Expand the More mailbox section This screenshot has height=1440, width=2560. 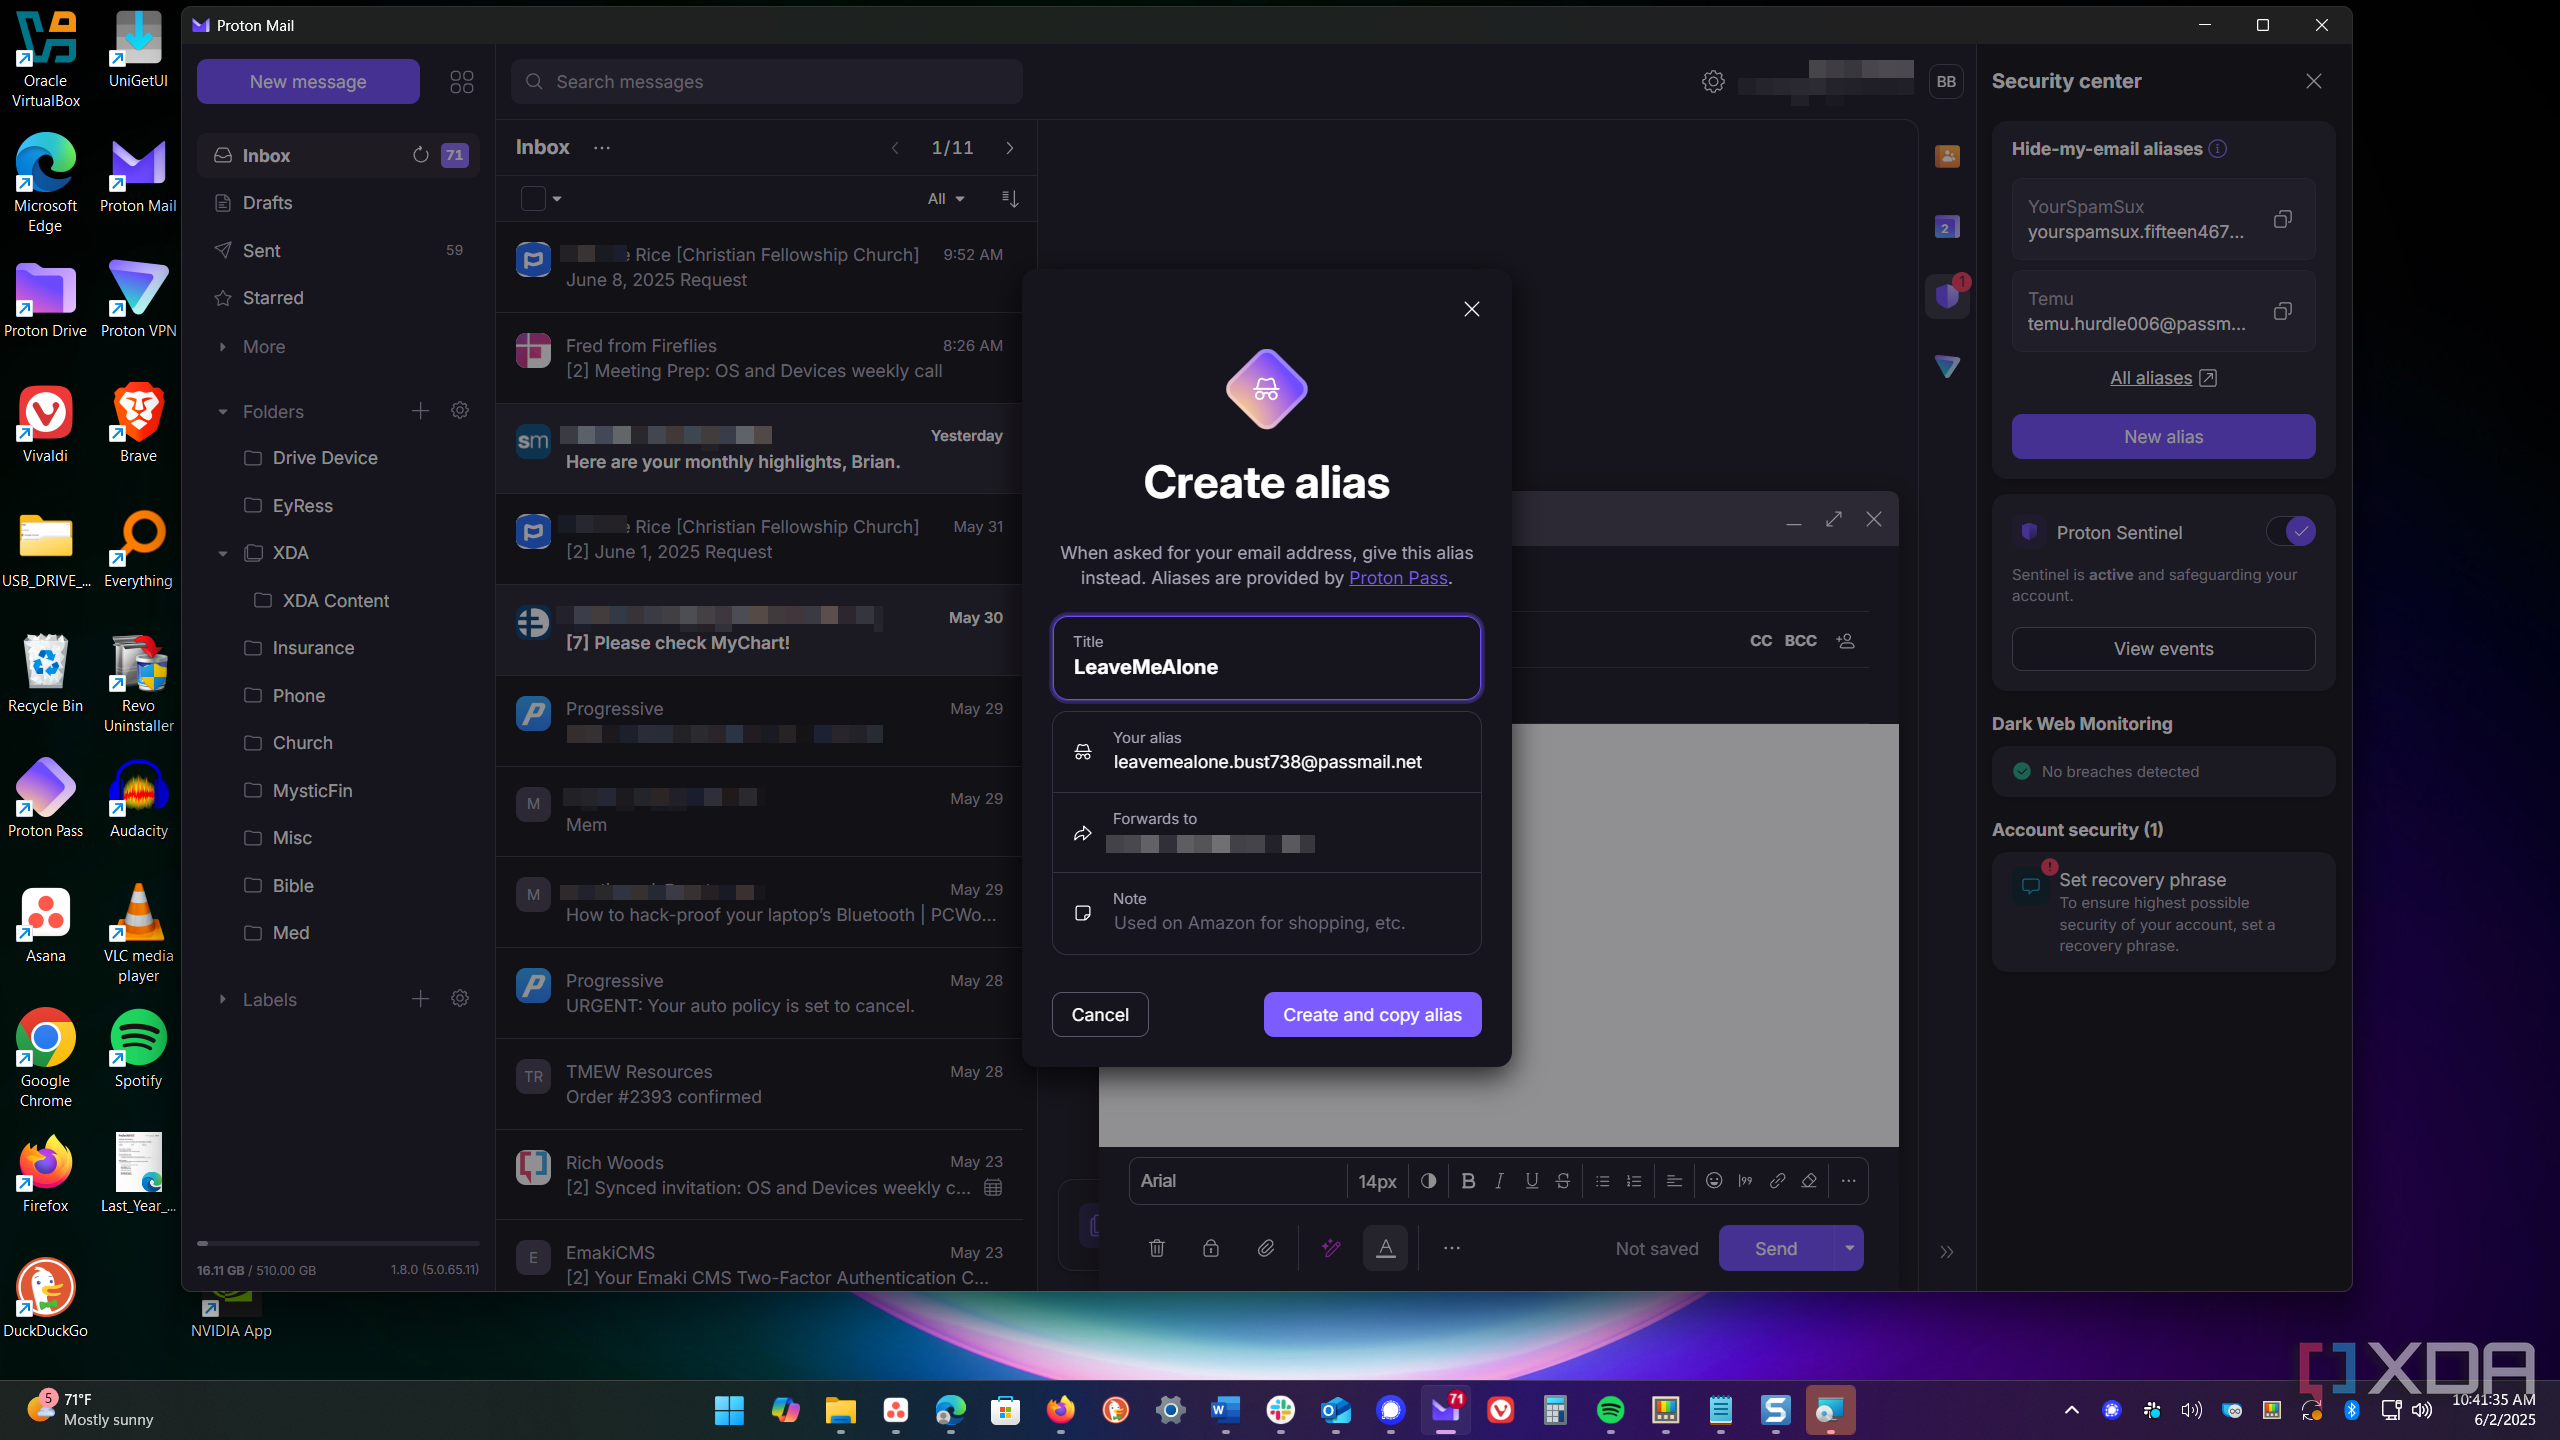tap(222, 347)
